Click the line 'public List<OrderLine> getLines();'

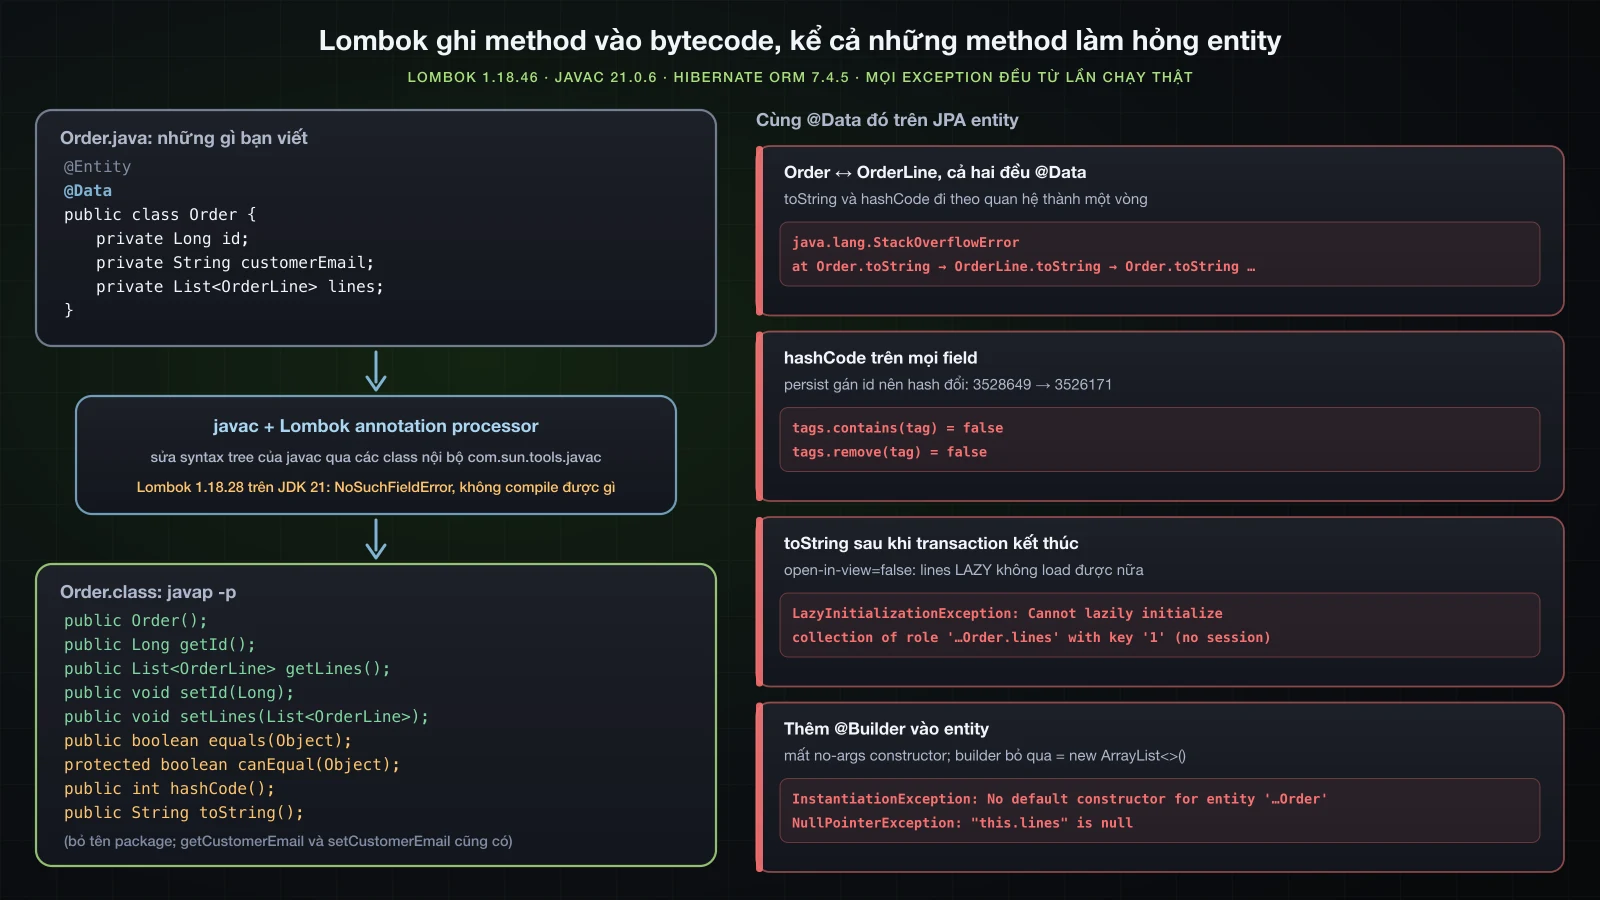(x=227, y=669)
